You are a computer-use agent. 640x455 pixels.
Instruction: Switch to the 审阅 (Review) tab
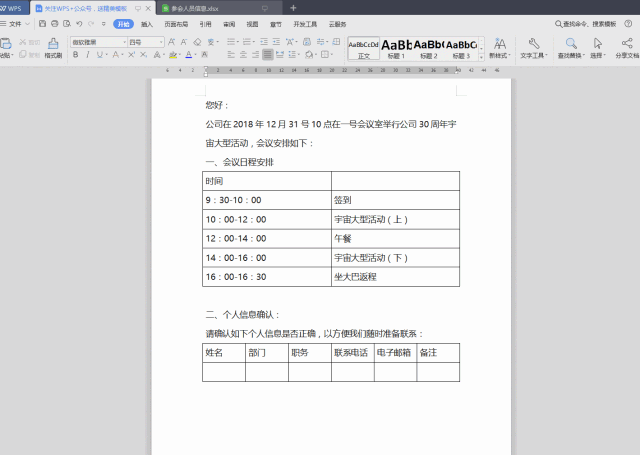tap(229, 24)
